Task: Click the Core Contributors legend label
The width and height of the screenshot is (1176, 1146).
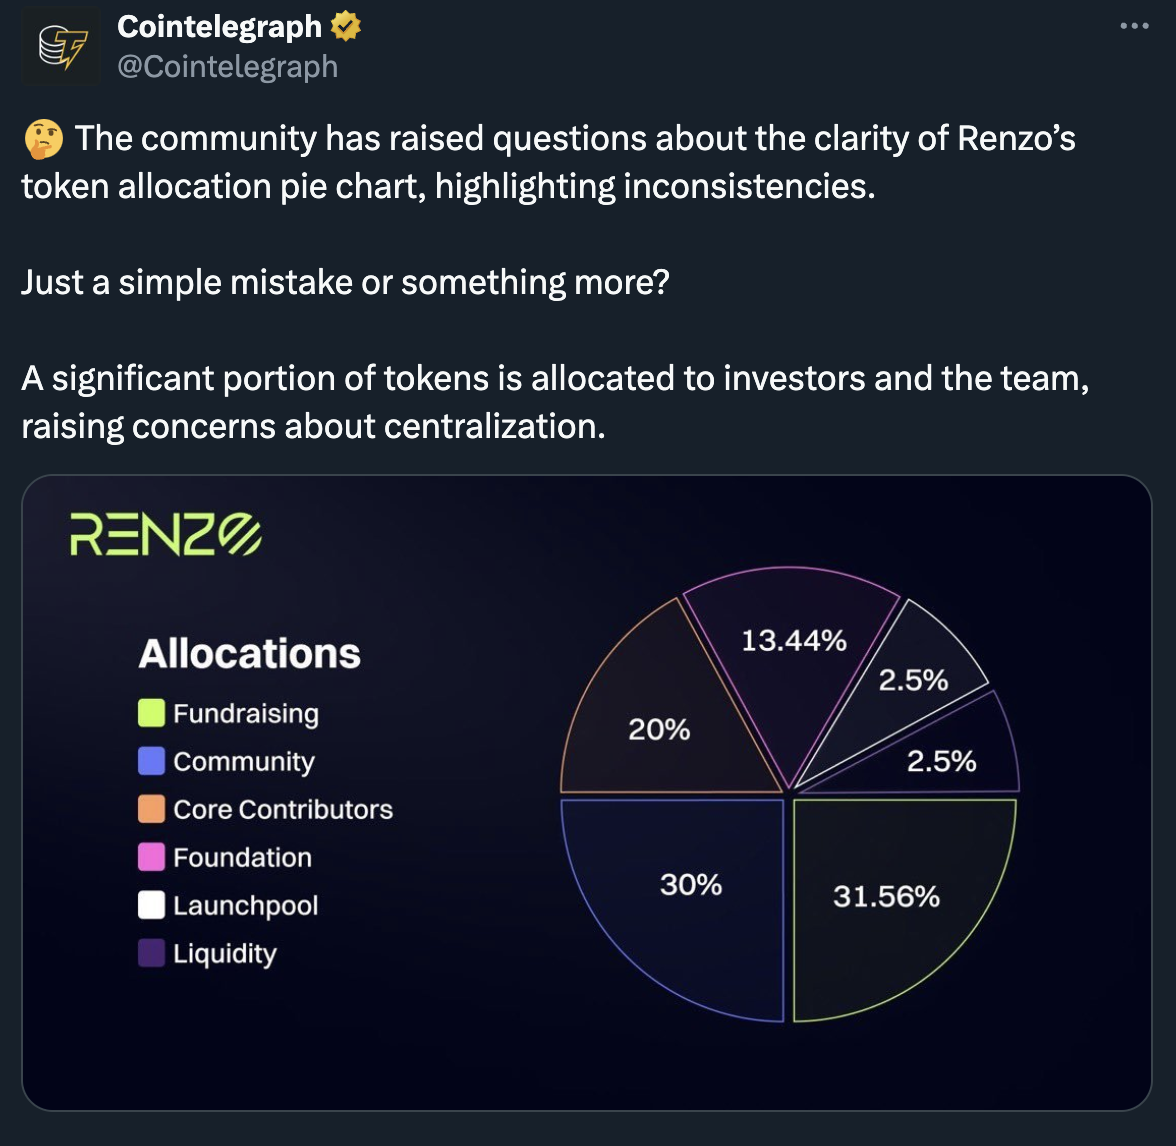Action: pos(283,809)
